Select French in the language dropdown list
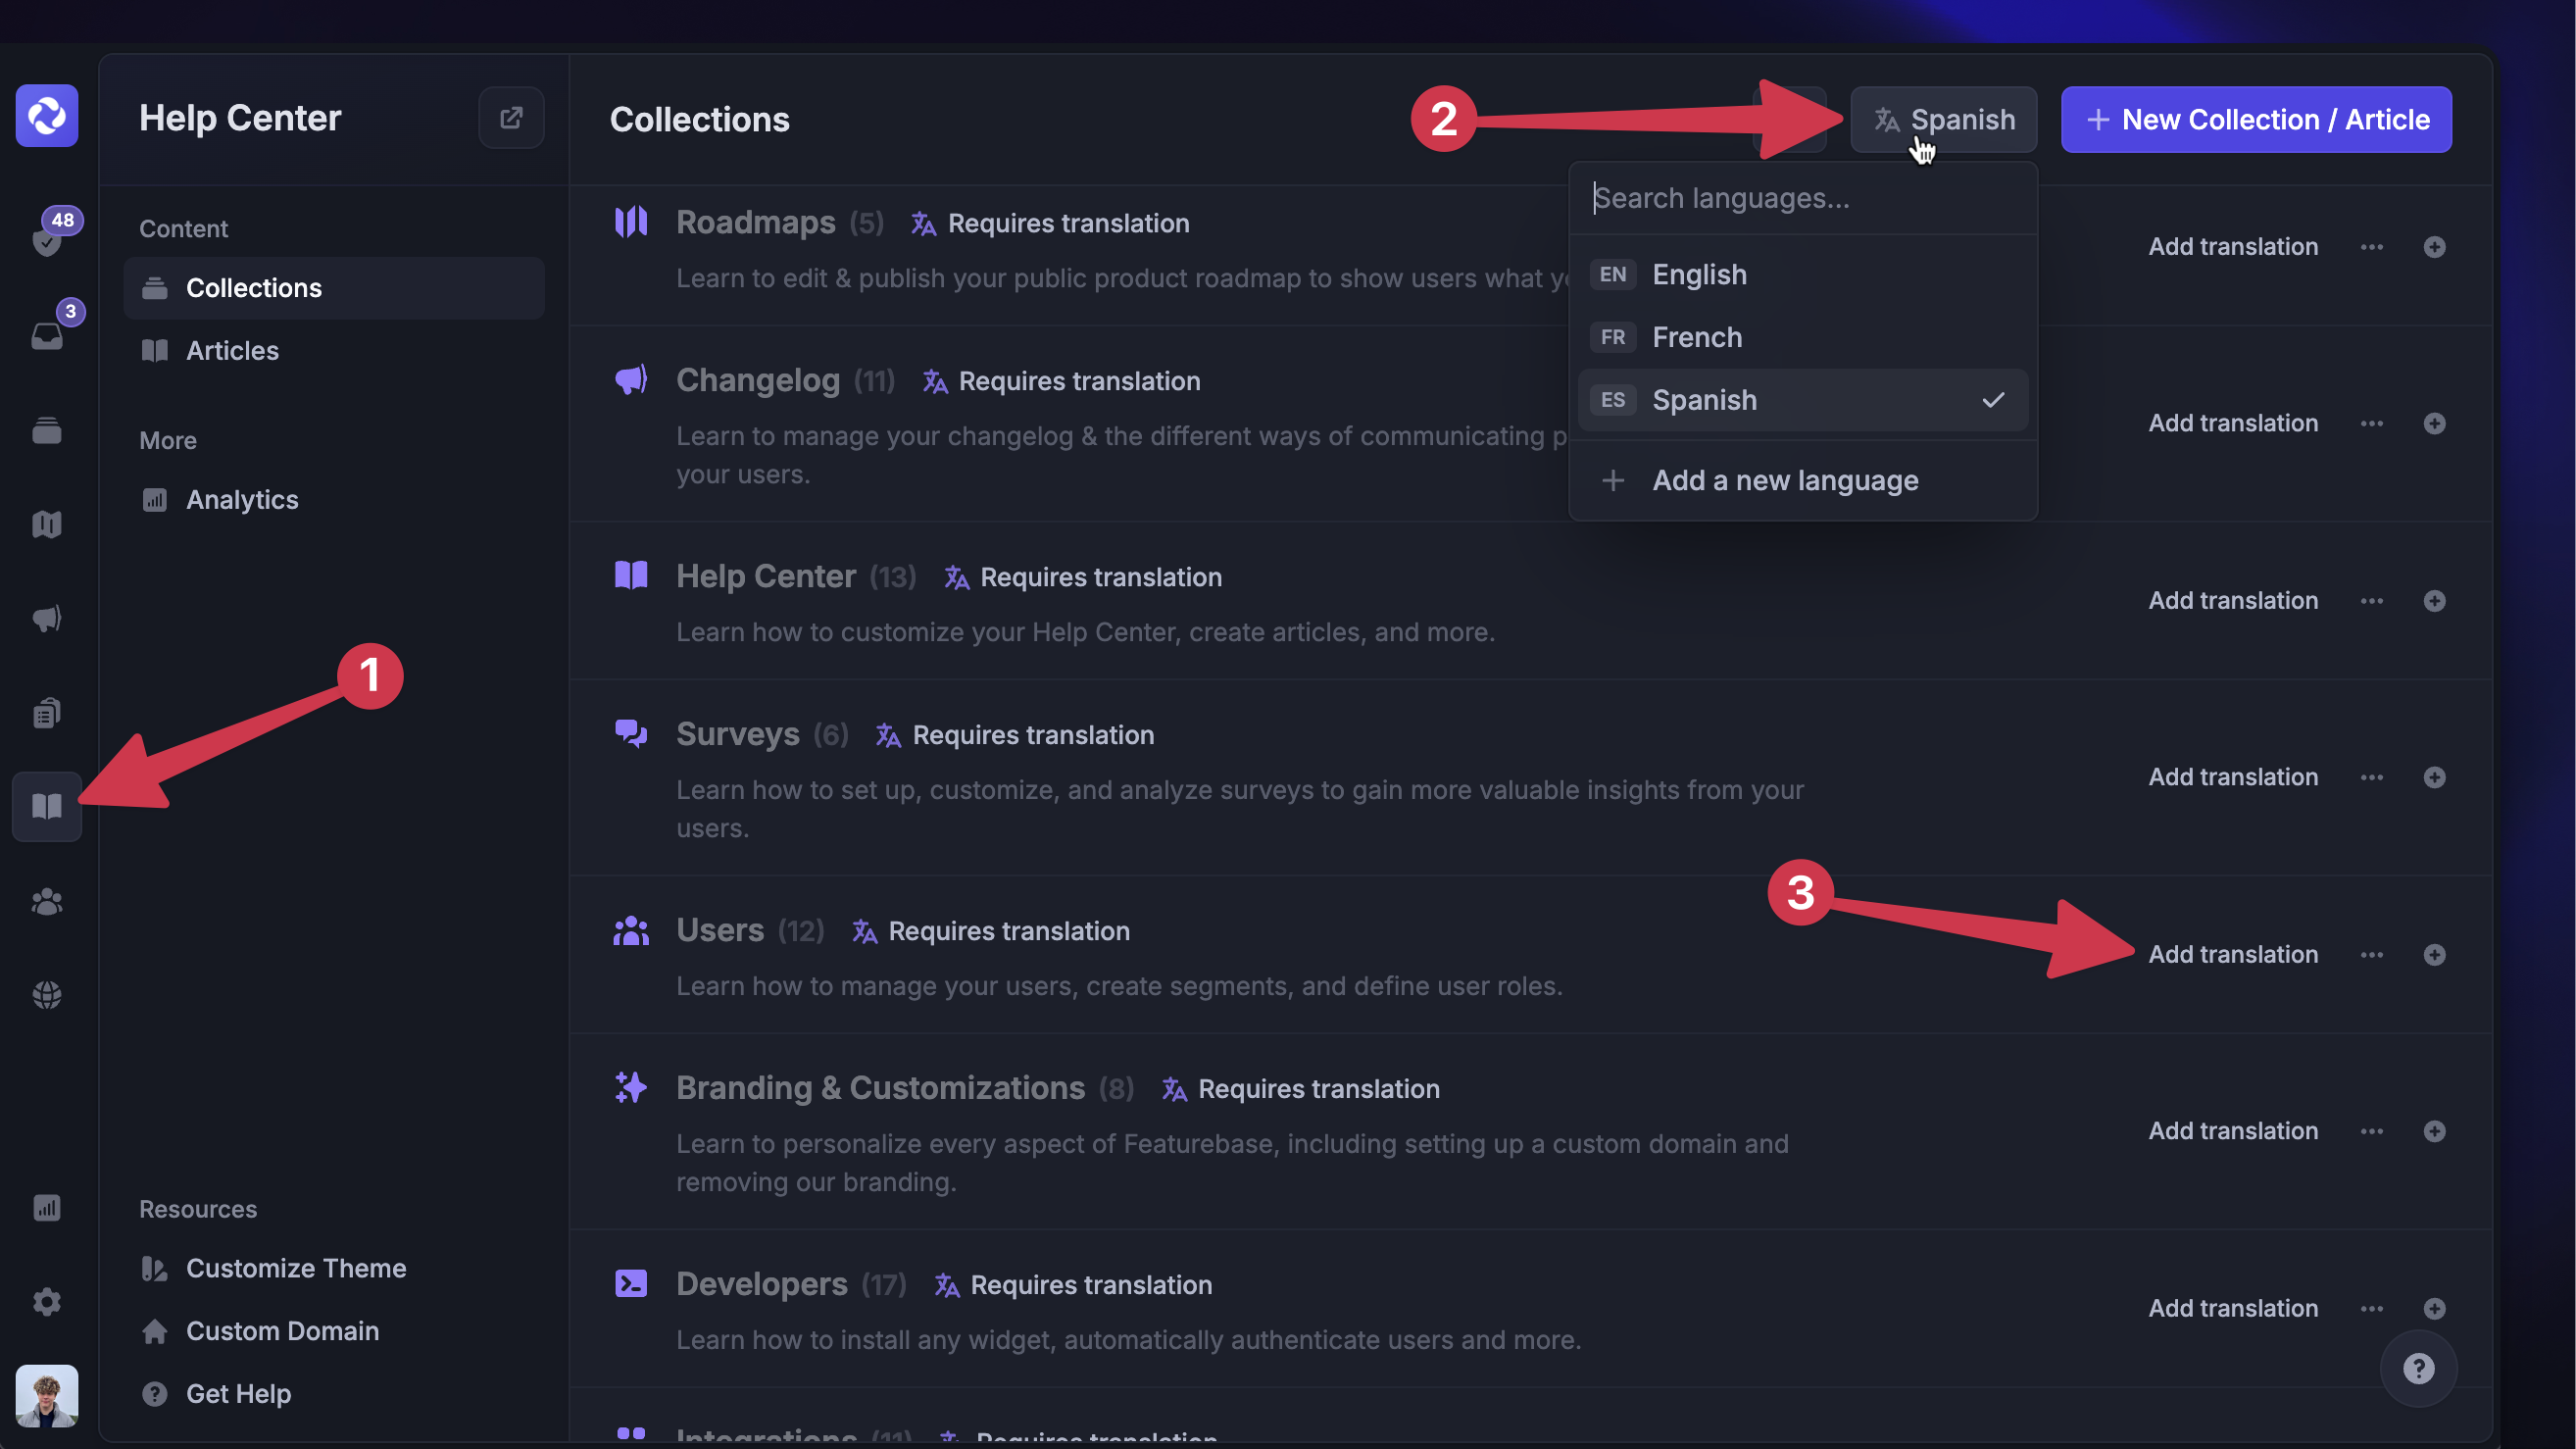This screenshot has height=1449, width=2576. [1697, 337]
